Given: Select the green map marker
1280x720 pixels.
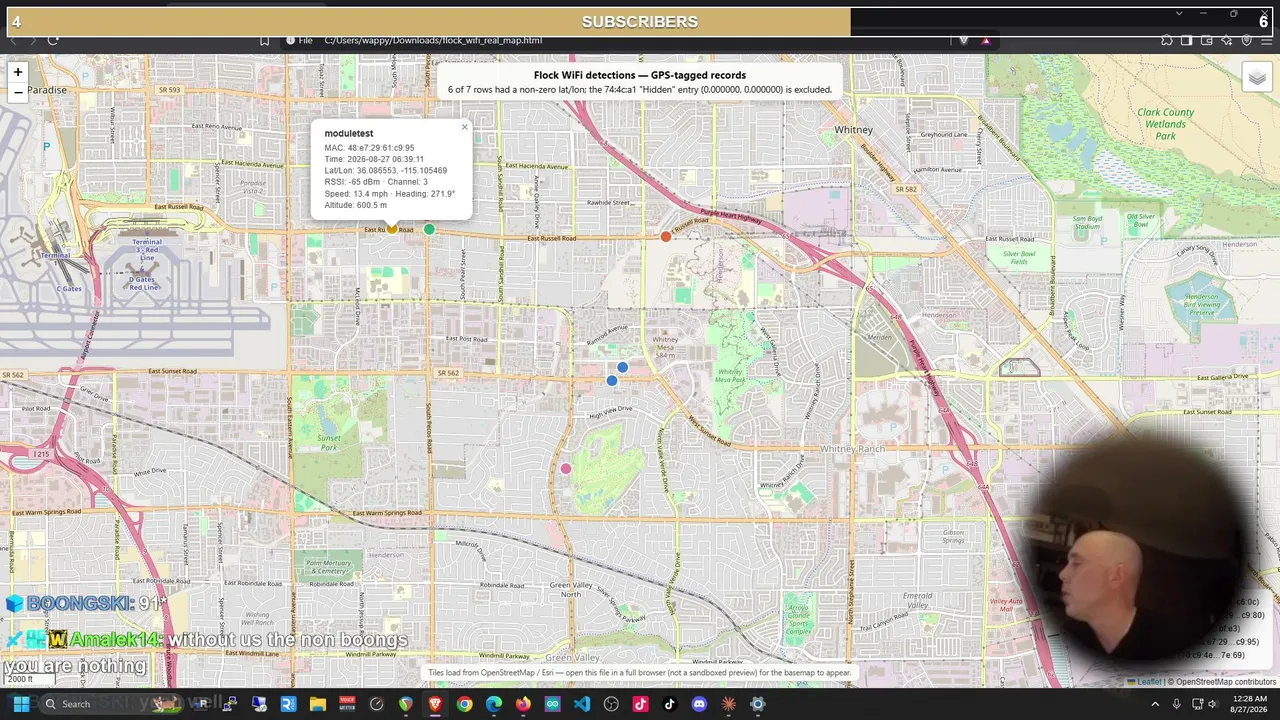Looking at the screenshot, I should [429, 229].
